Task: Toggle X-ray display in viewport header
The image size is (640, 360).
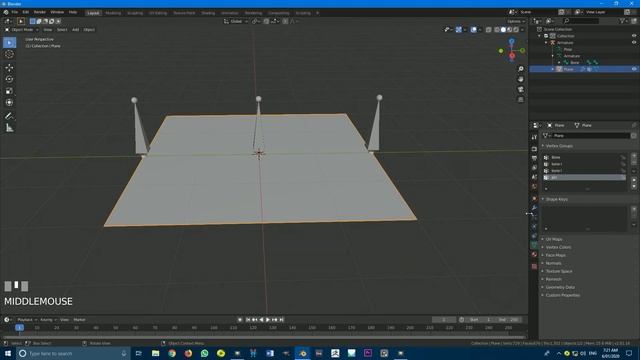Action: pos(489,30)
